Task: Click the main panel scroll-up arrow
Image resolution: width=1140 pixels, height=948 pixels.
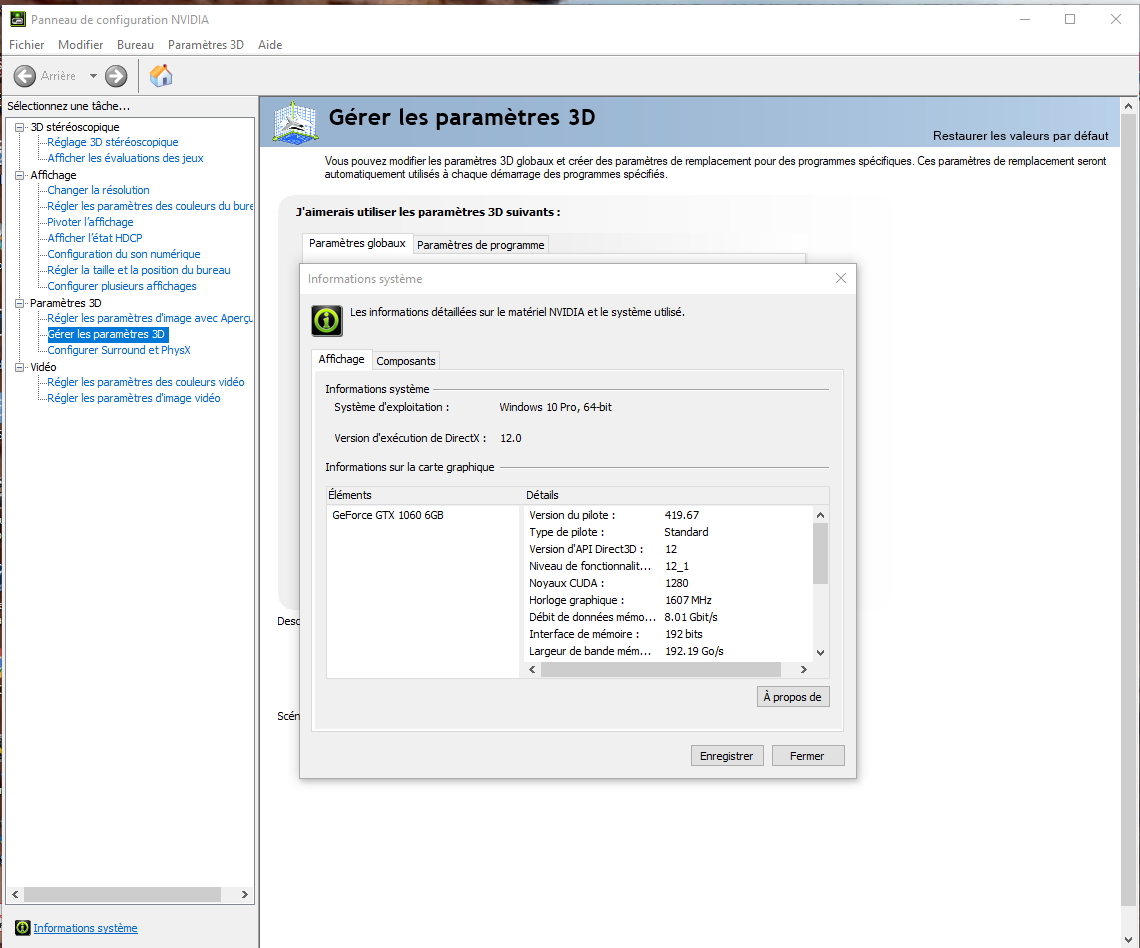Action: click(1128, 106)
